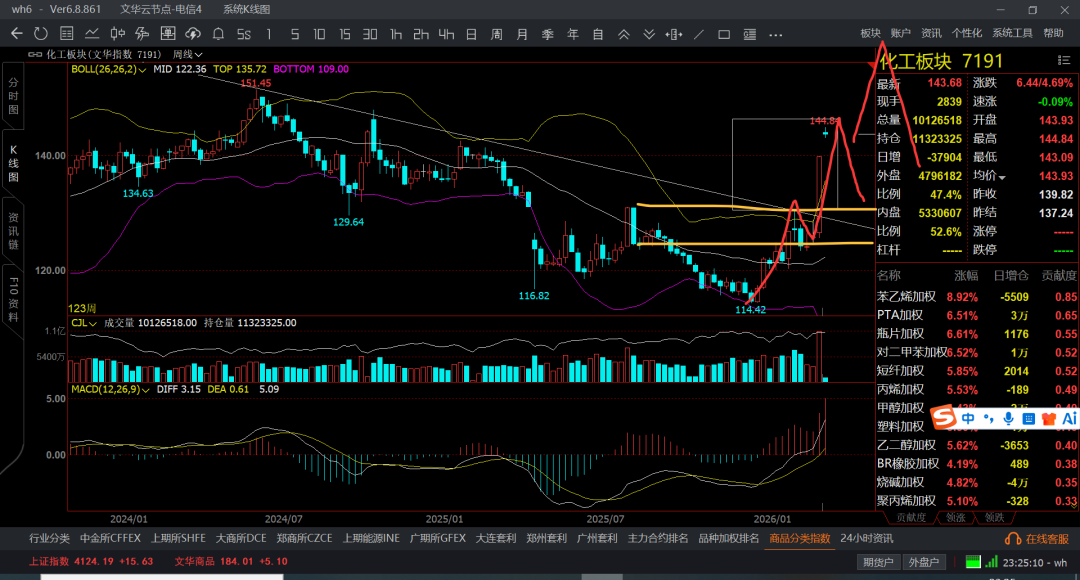
Task: Open the boxed 单 order panel icon
Action: (x=167, y=34)
